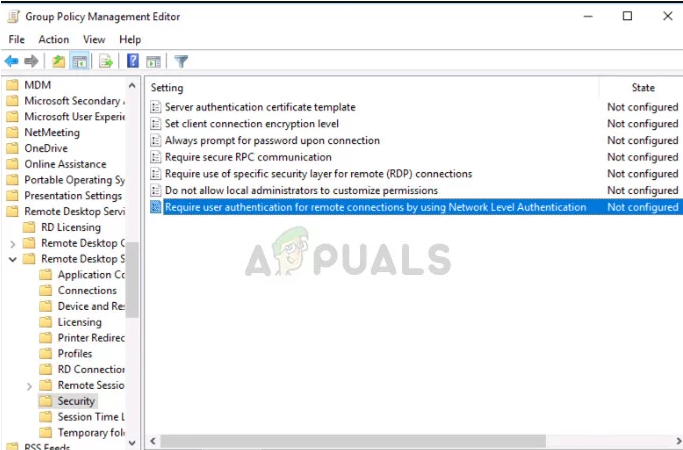Select Device and Resource Redirection tree item
The width and height of the screenshot is (683, 450).
click(x=91, y=306)
